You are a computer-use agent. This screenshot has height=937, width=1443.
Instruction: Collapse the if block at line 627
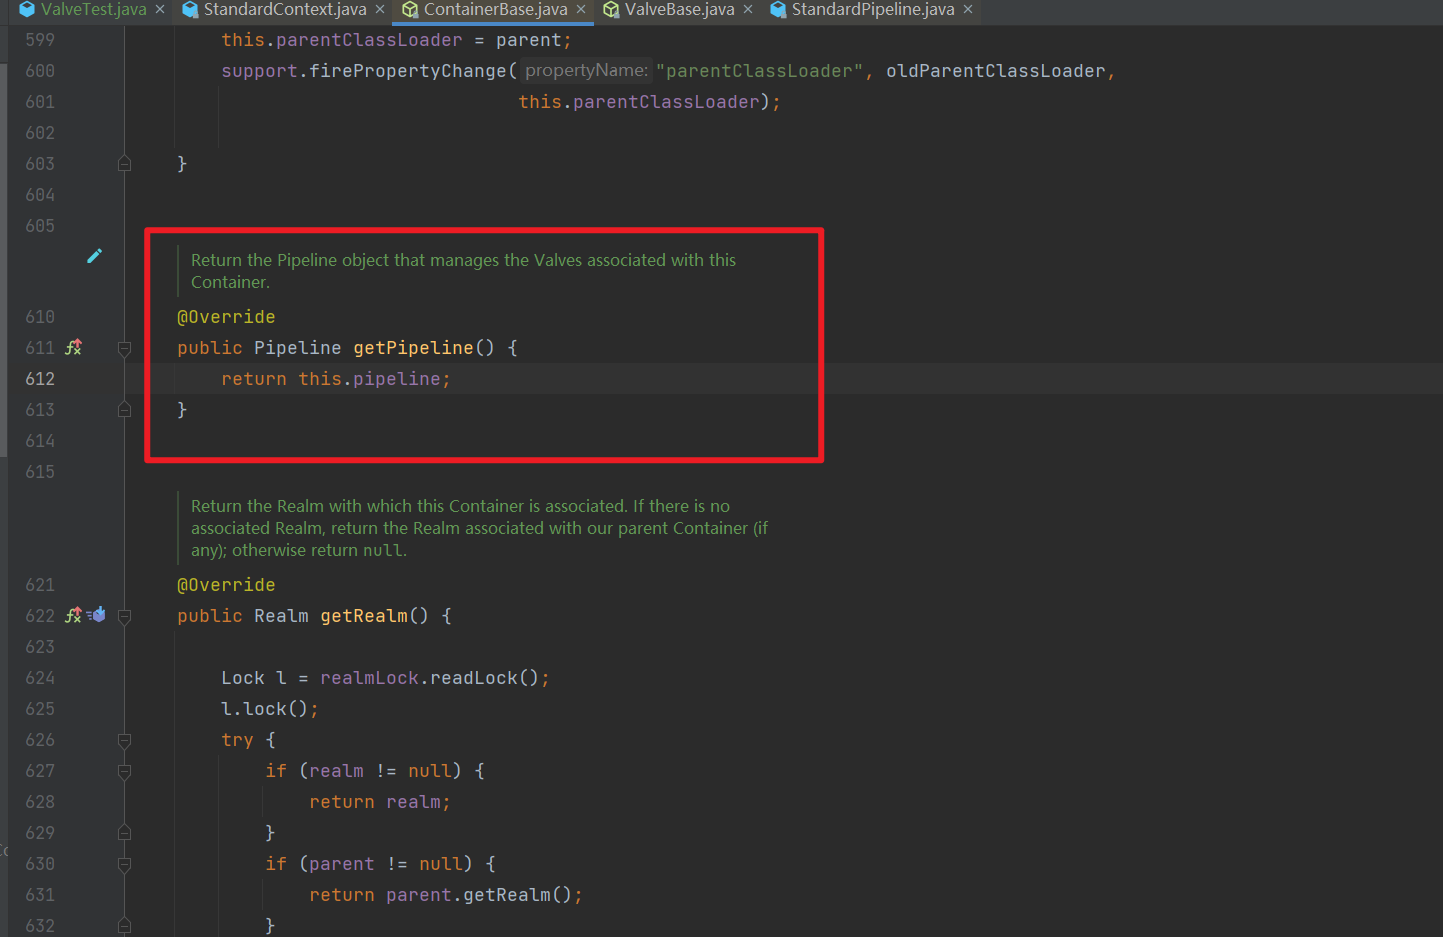pyautogui.click(x=124, y=770)
